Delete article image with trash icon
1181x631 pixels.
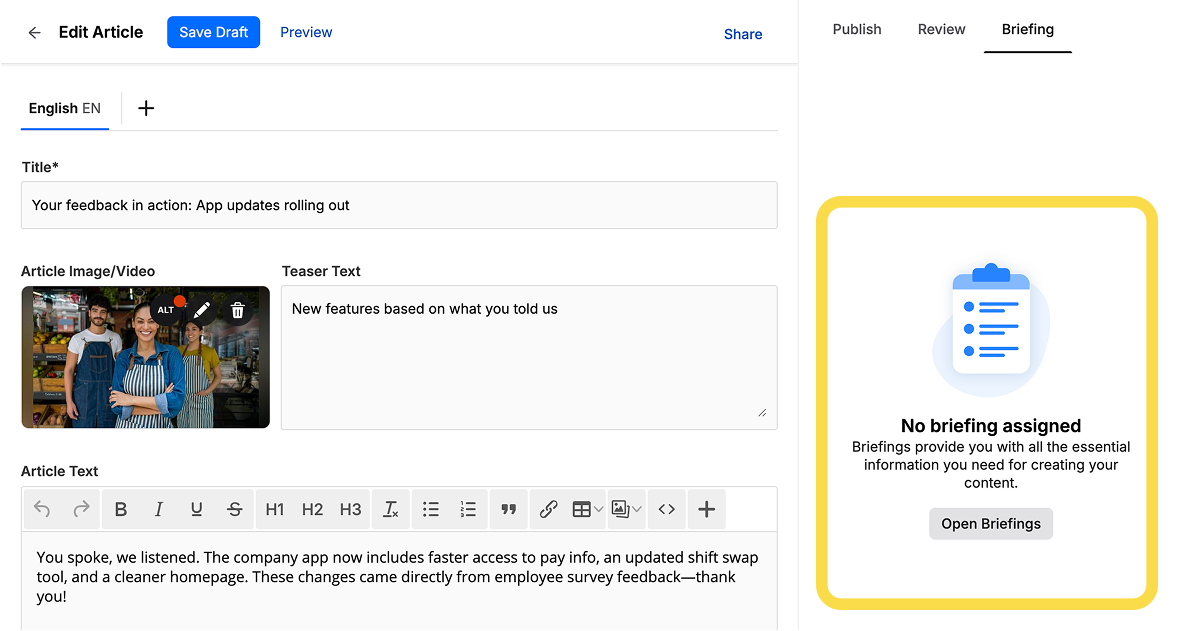click(237, 310)
